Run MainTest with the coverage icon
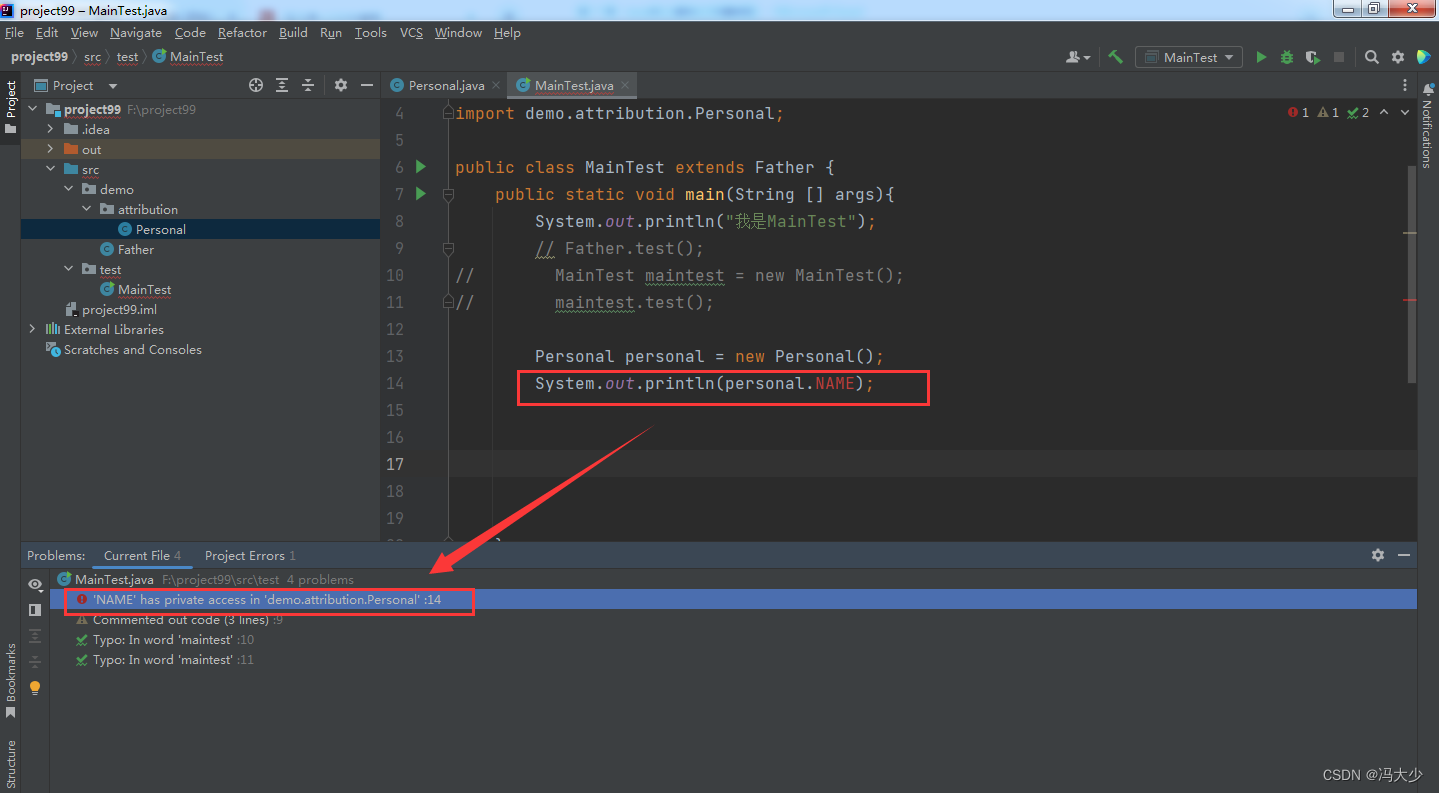The height and width of the screenshot is (793, 1439). pyautogui.click(x=1312, y=57)
